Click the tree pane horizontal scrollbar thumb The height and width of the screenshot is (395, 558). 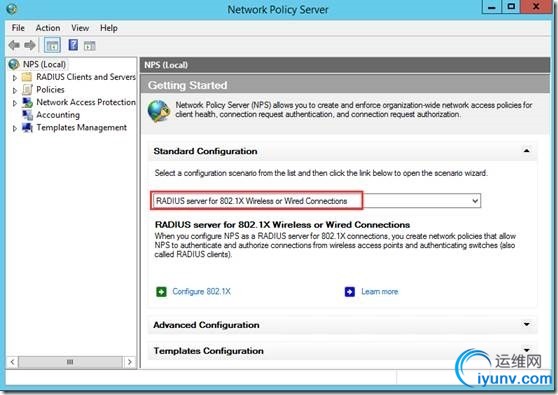coord(70,362)
